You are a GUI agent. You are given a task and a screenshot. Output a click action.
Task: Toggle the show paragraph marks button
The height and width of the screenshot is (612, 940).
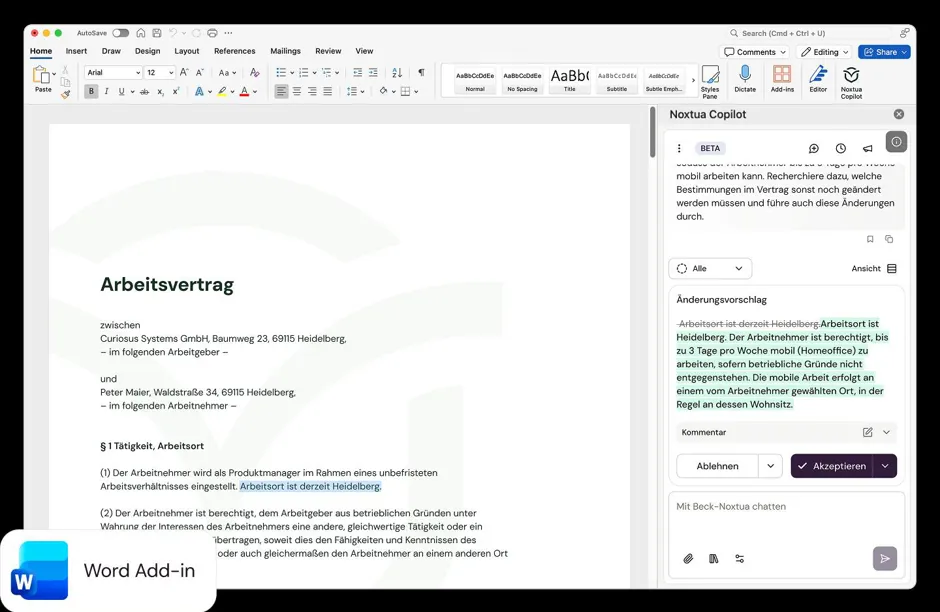click(421, 73)
